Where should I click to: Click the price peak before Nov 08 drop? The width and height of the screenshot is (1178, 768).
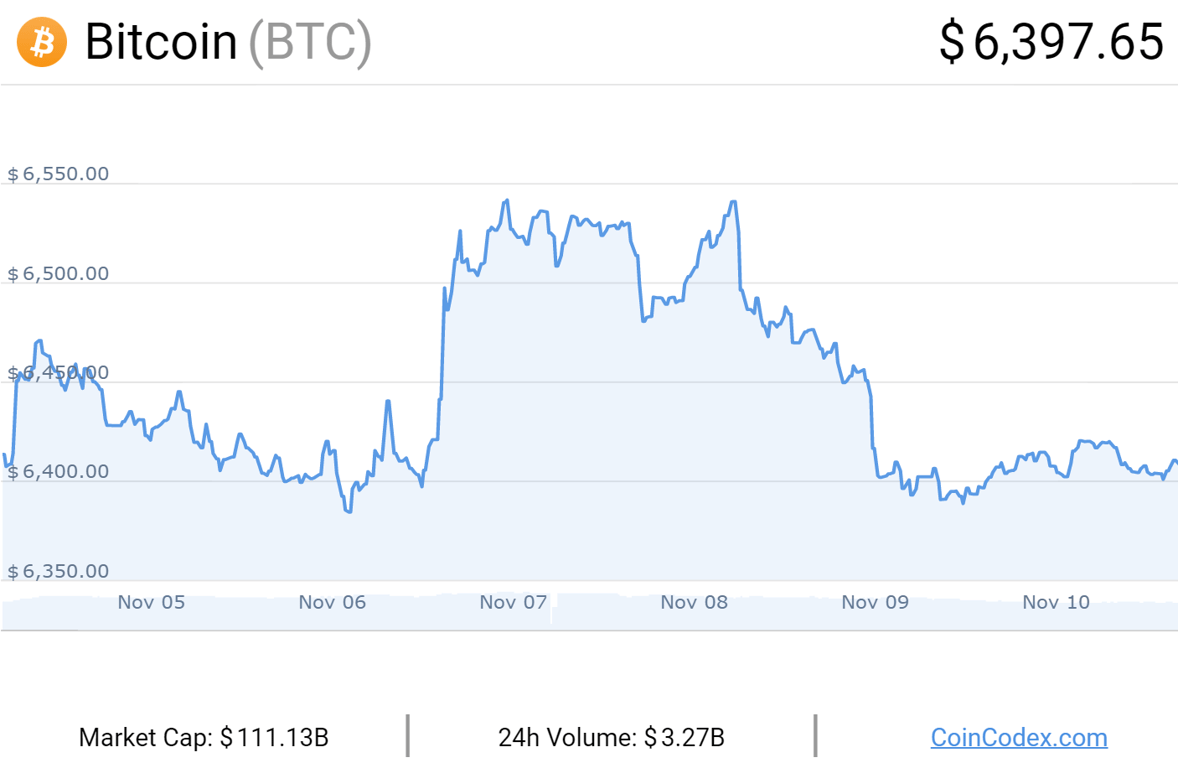click(x=732, y=202)
